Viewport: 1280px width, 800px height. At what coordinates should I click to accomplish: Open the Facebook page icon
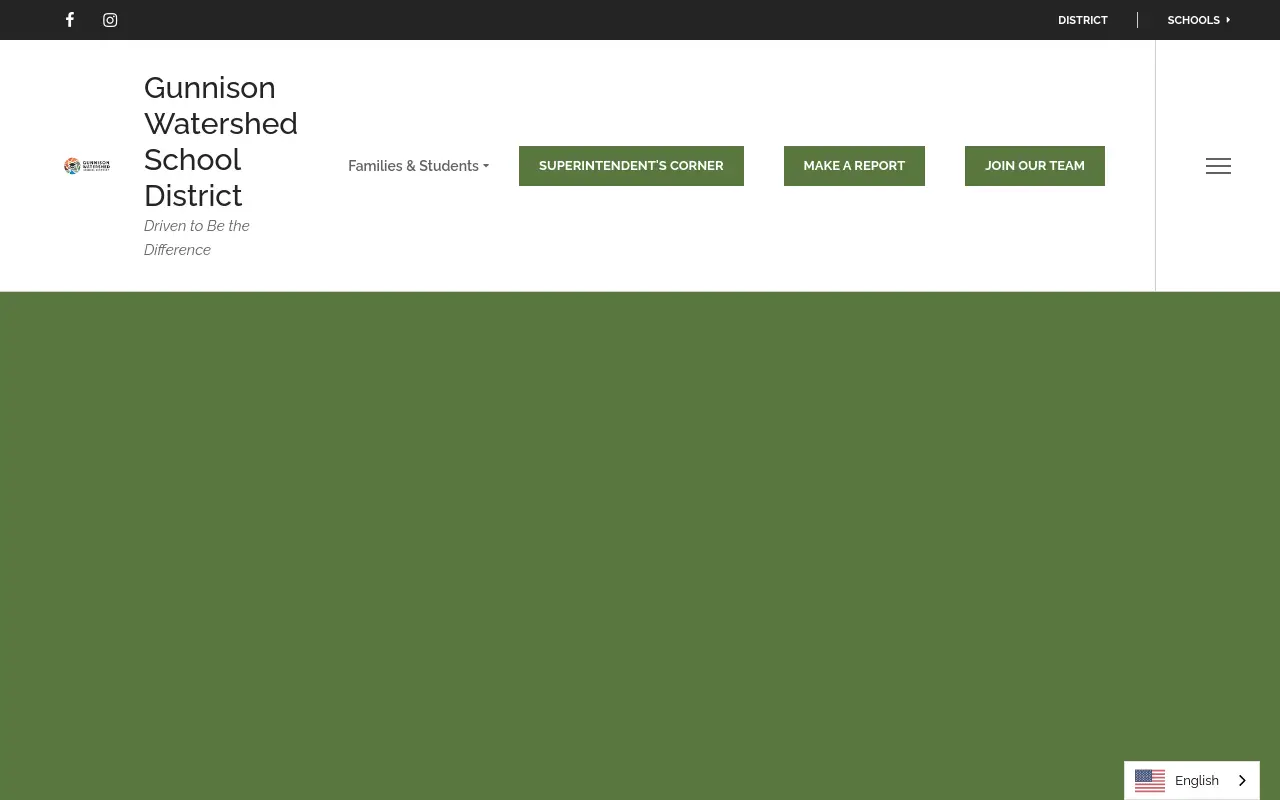click(x=70, y=20)
